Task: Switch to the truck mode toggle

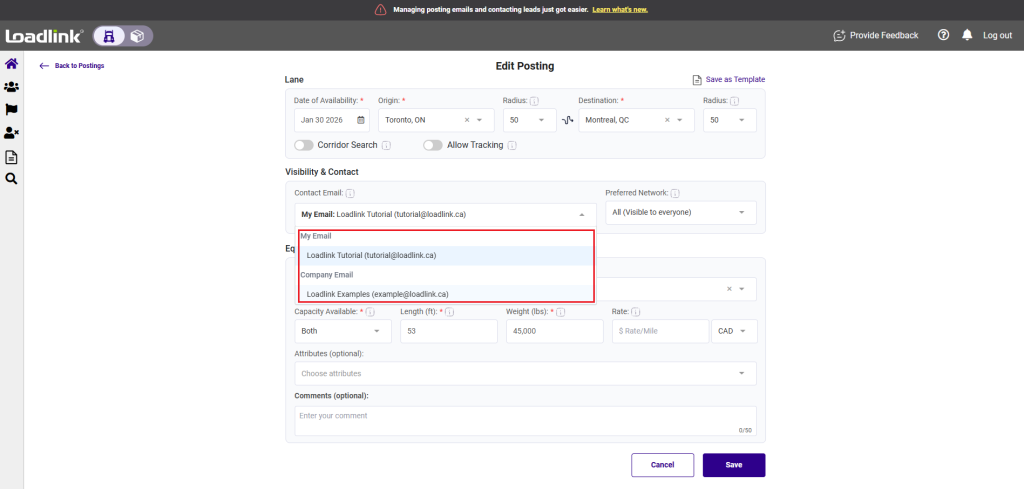Action: 109,36
